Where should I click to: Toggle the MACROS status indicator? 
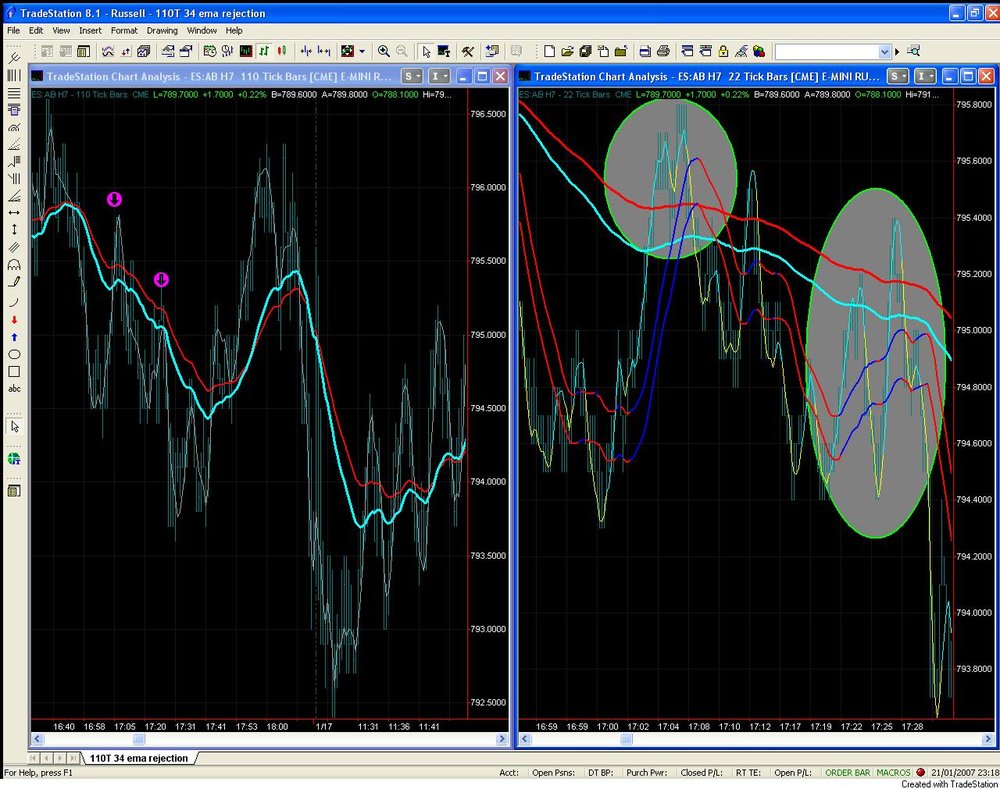click(x=893, y=772)
